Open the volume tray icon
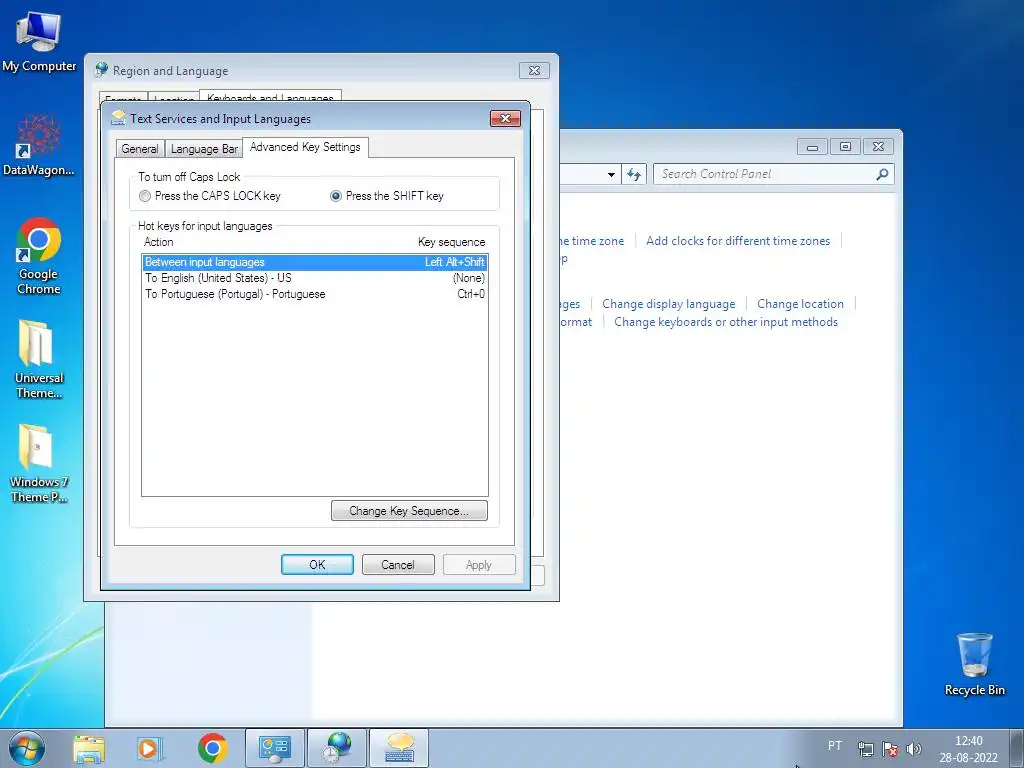Viewport: 1024px width, 768px height. pos(914,749)
